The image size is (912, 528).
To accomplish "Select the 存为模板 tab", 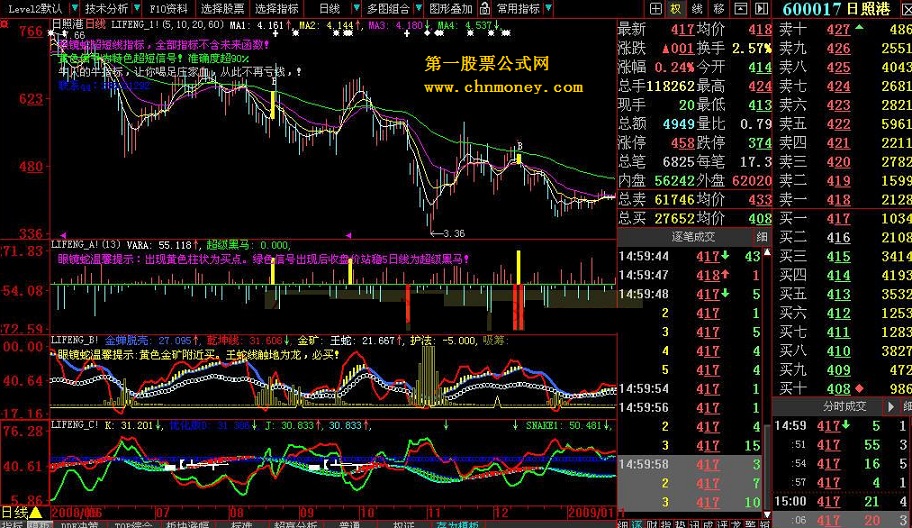I will (x=457, y=525).
